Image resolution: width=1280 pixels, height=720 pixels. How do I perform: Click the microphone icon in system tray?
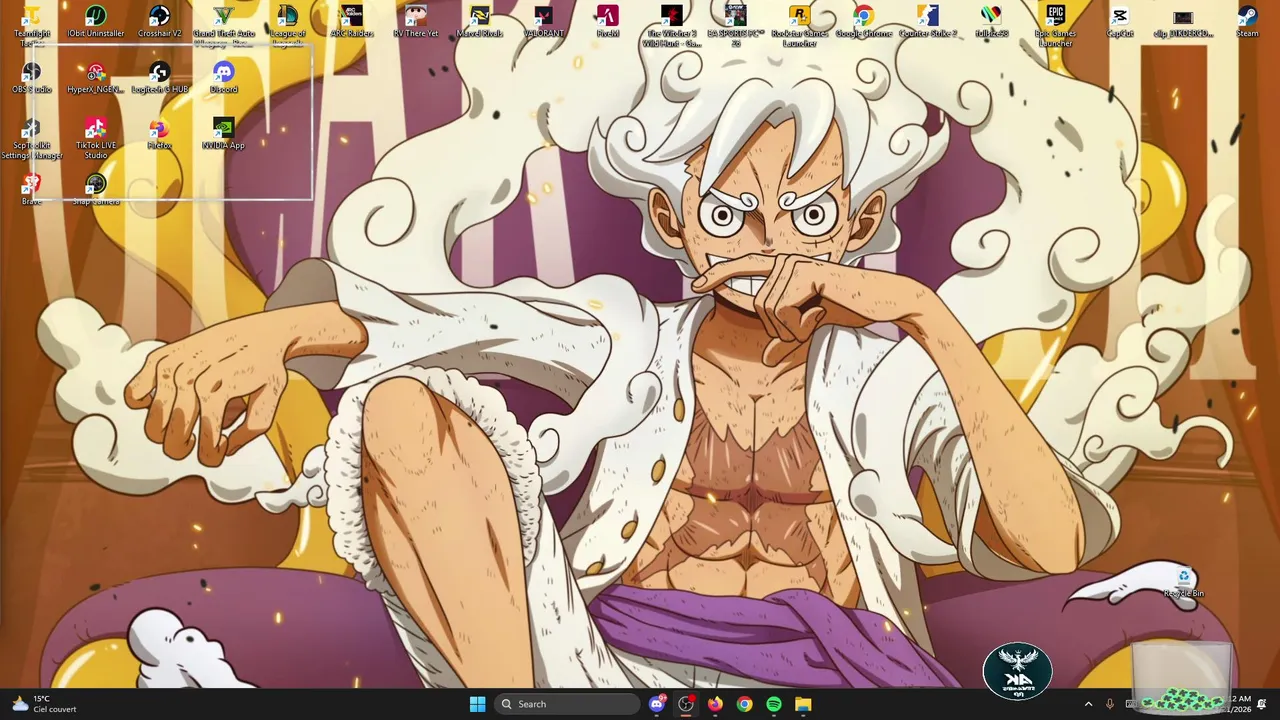pyautogui.click(x=1109, y=704)
